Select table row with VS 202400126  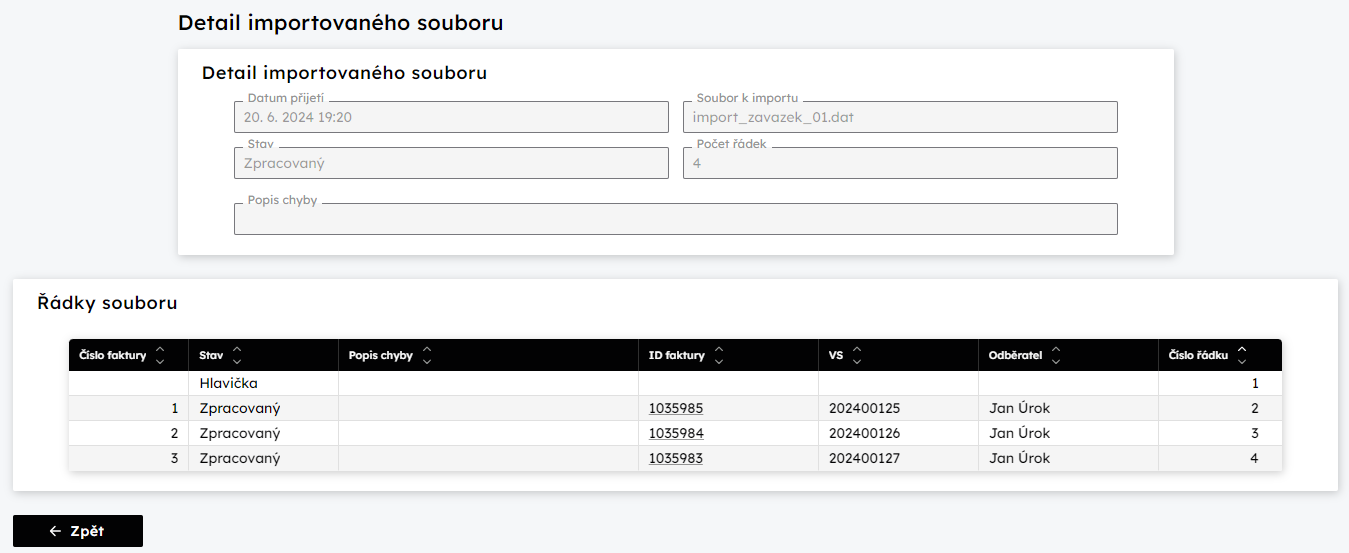[675, 433]
